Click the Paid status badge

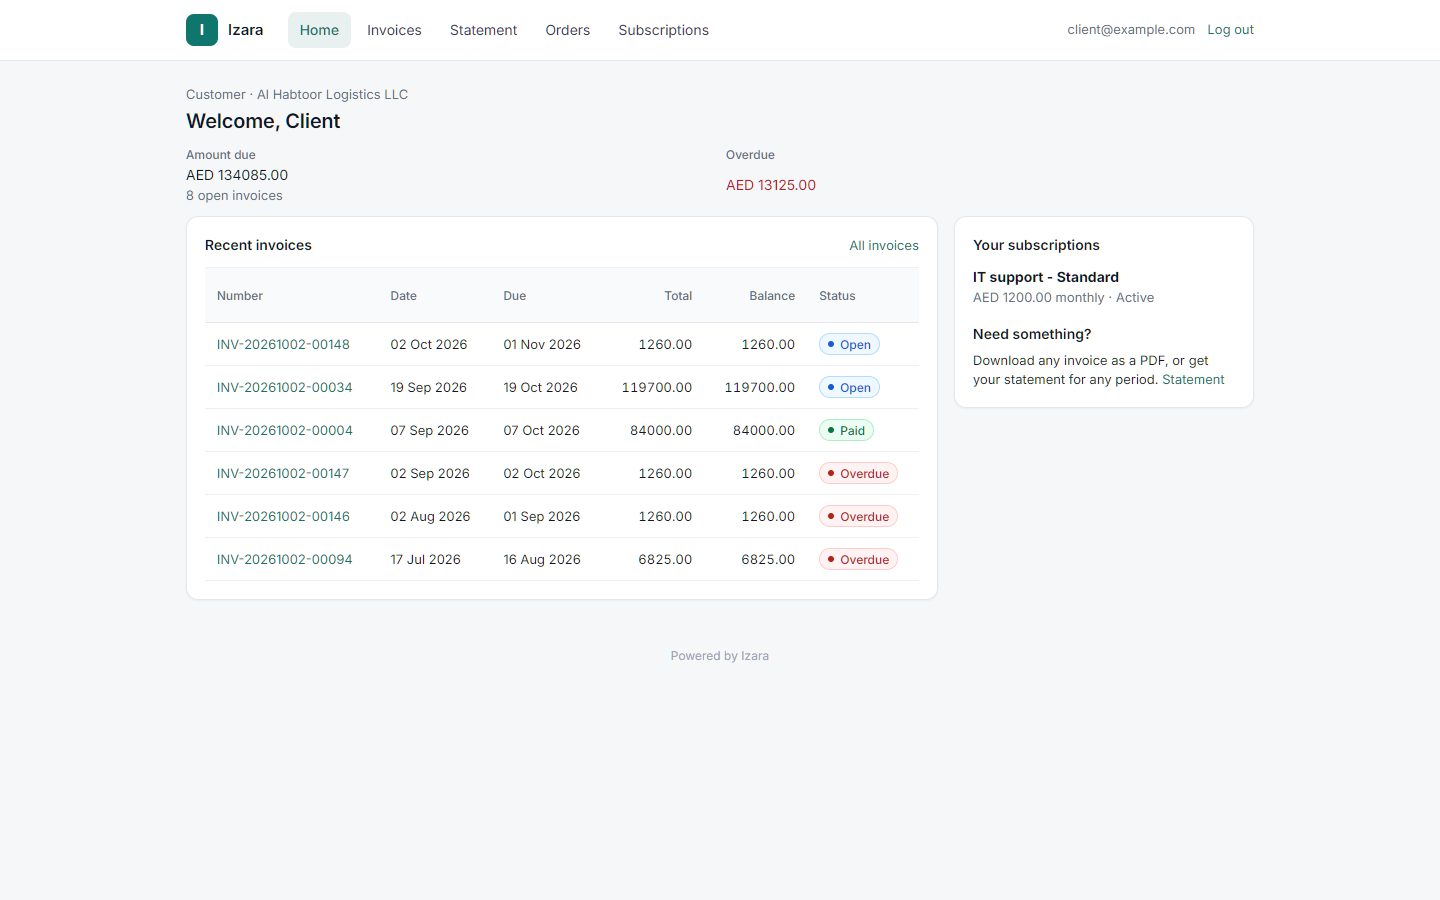(846, 430)
